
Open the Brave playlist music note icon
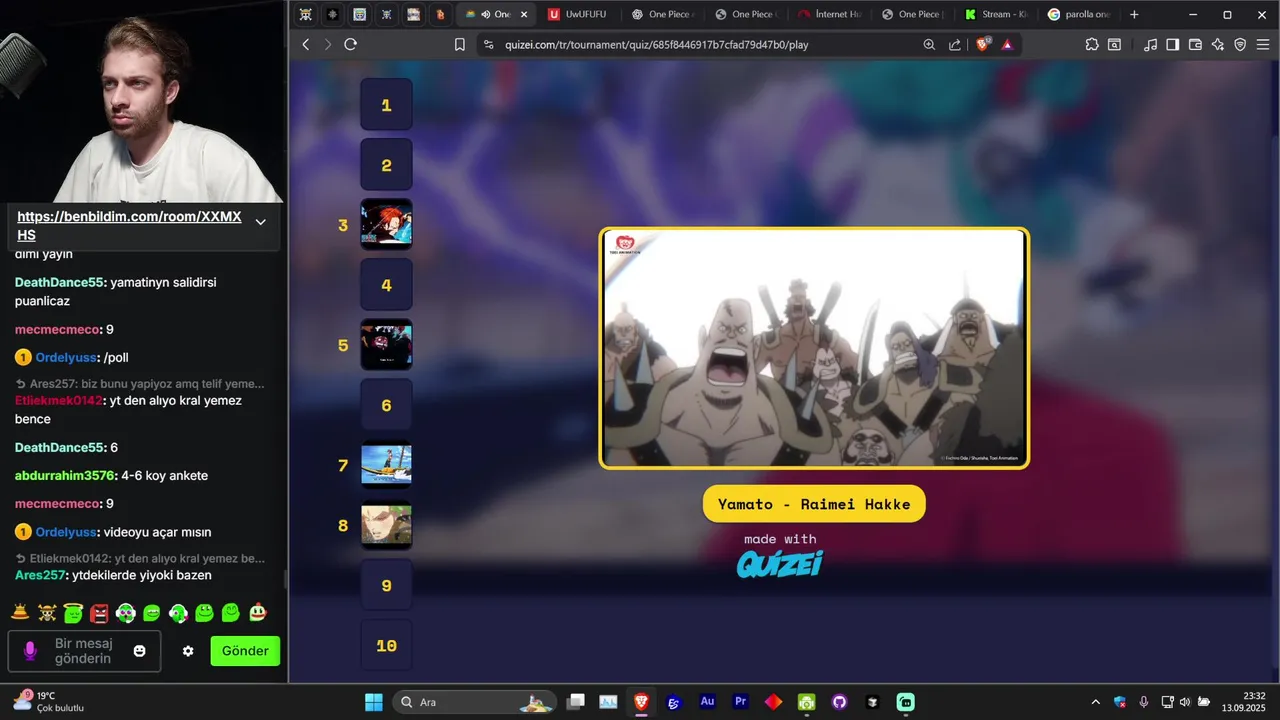pos(1150,44)
